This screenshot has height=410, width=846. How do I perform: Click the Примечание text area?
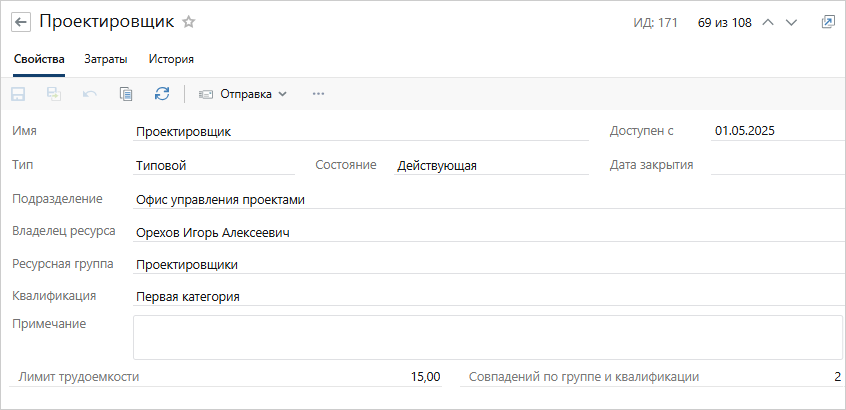[487, 337]
